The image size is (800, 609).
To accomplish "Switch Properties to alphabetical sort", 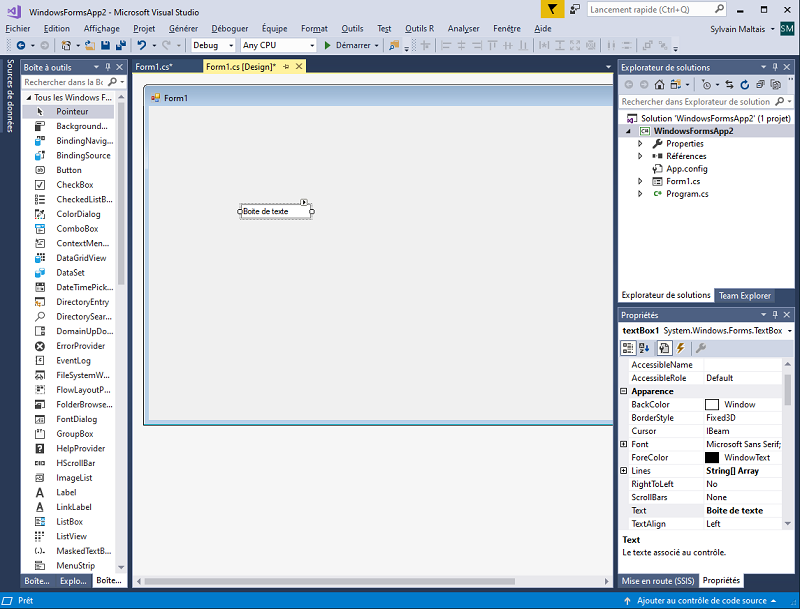I will 644,348.
